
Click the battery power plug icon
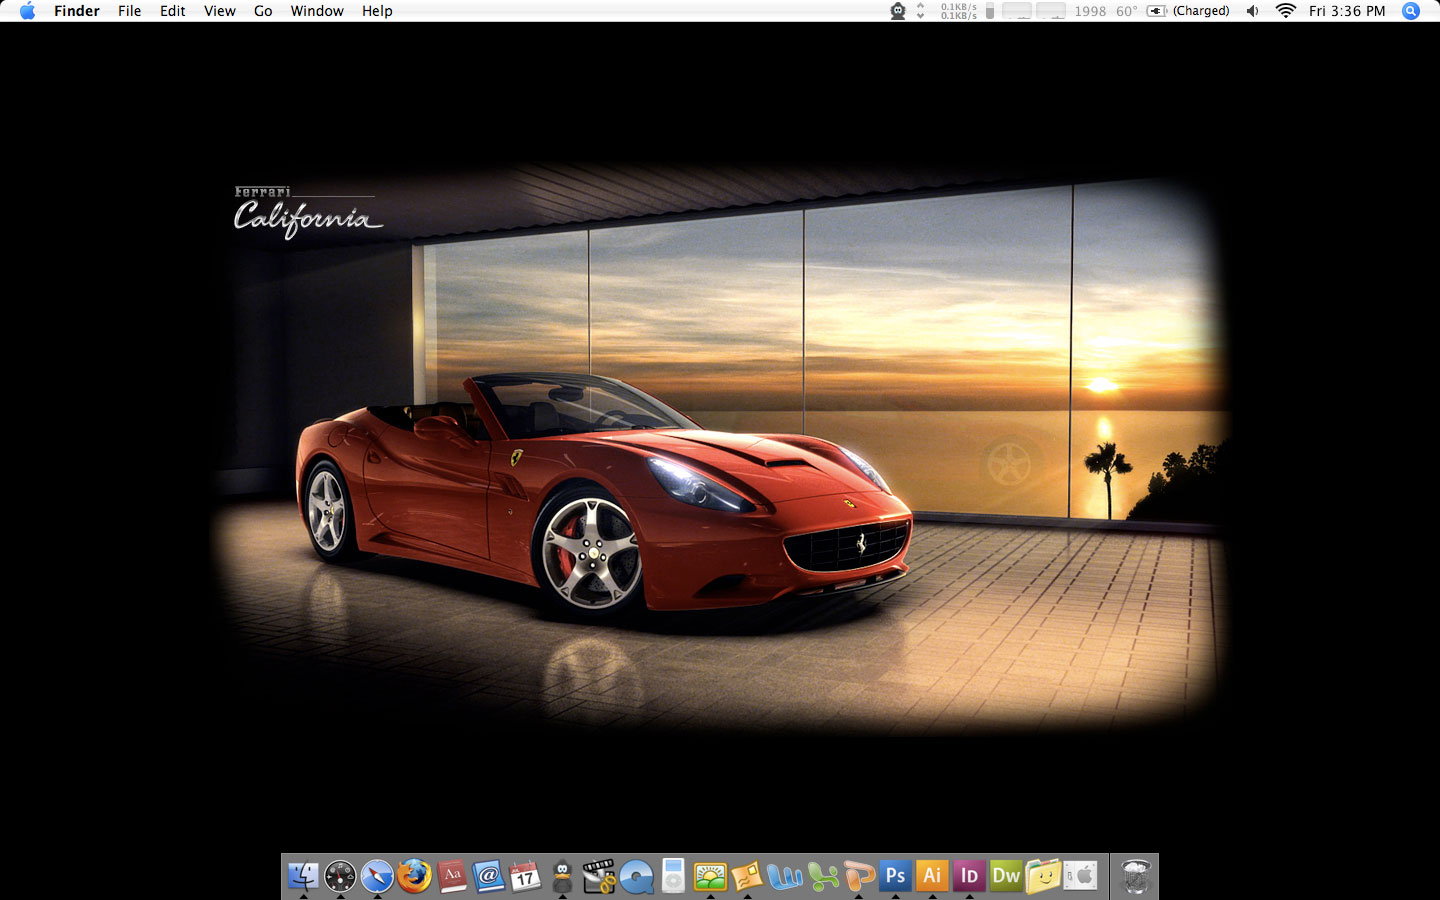point(1157,11)
